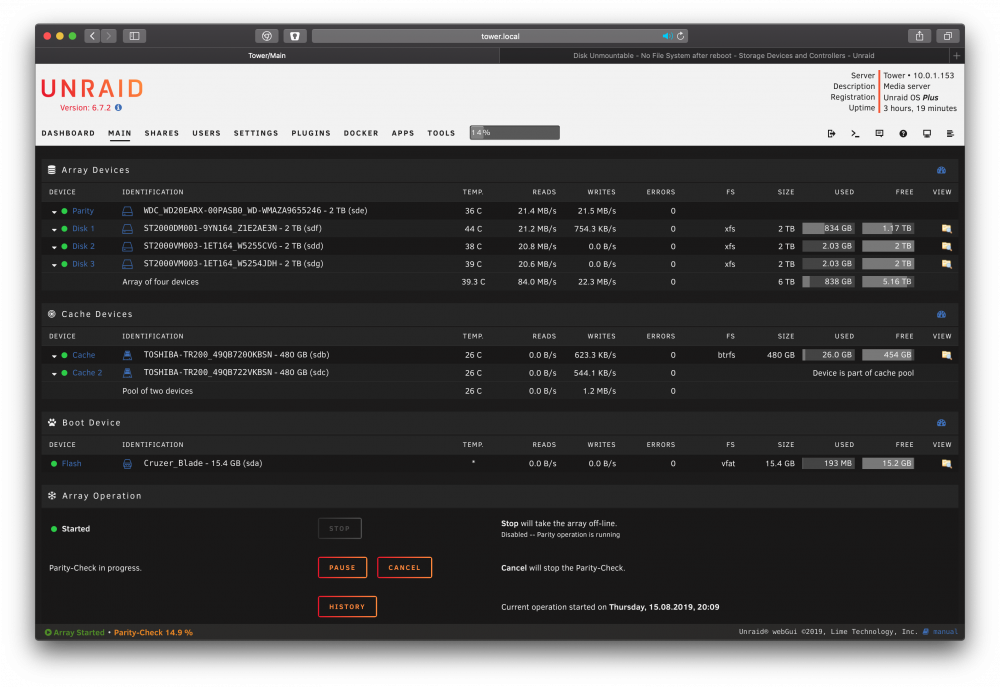Toggle the Cache Devices readings icon
This screenshot has width=1000, height=687.
(941, 314)
